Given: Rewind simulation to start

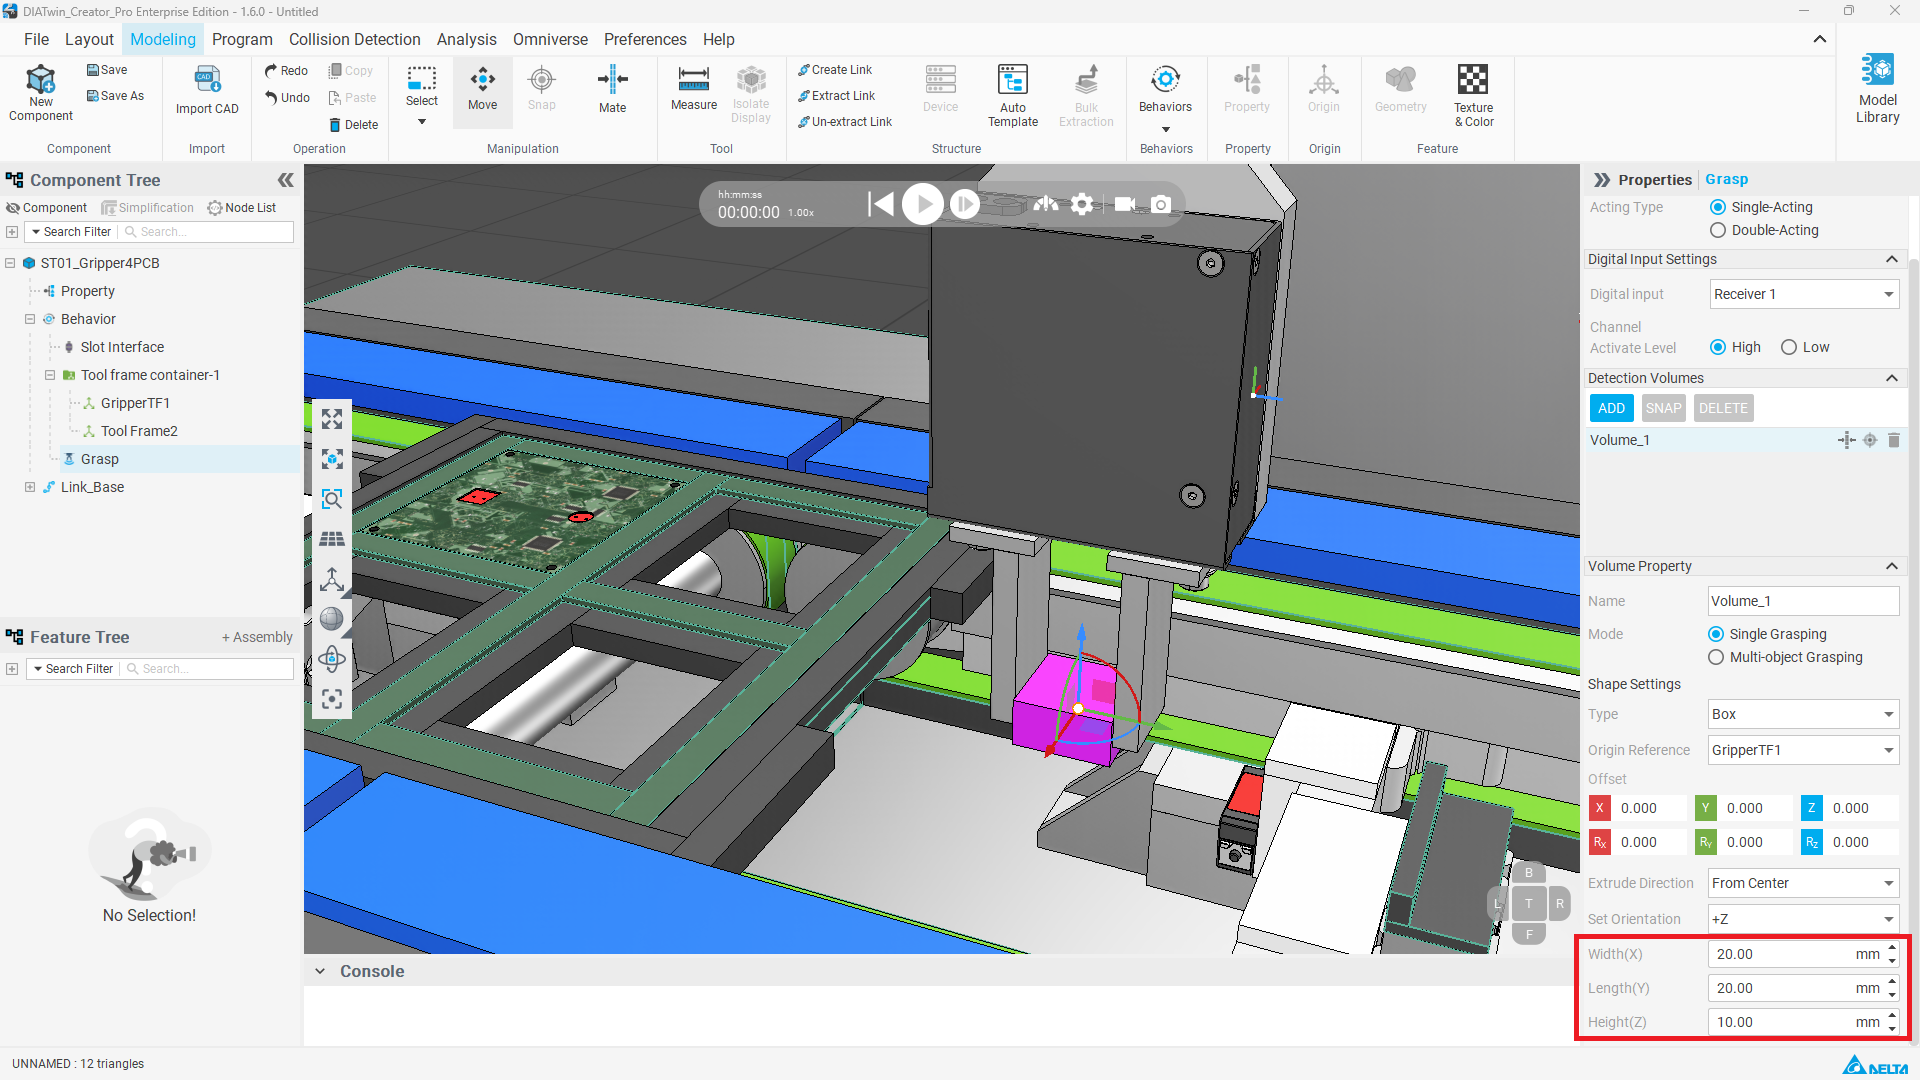Looking at the screenshot, I should [880, 204].
